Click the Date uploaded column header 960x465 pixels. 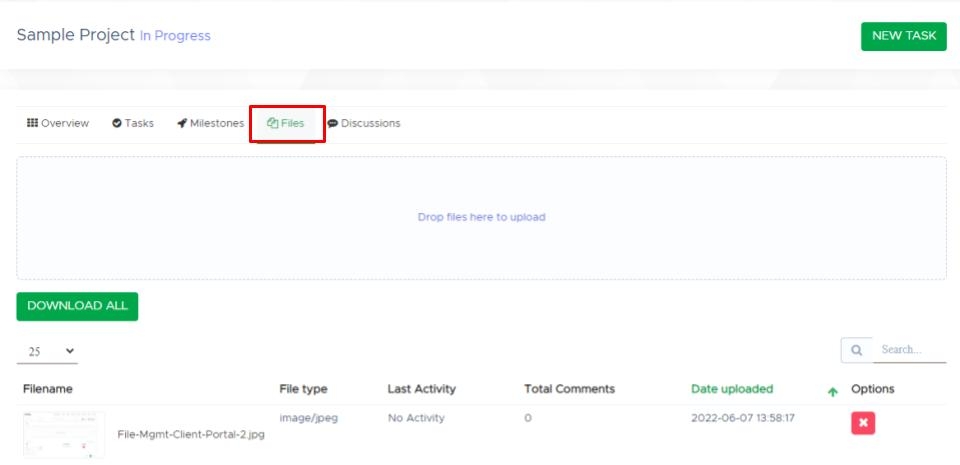pos(732,389)
